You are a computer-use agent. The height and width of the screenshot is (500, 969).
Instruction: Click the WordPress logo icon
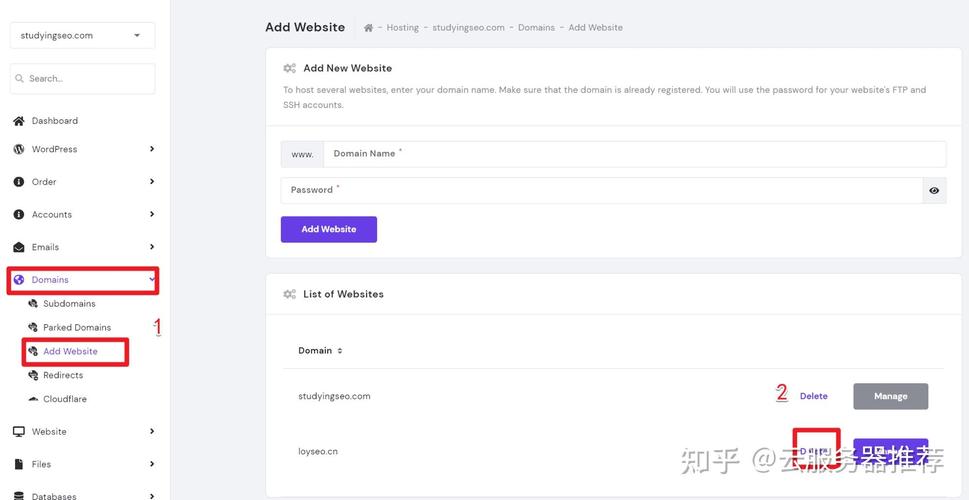18,149
